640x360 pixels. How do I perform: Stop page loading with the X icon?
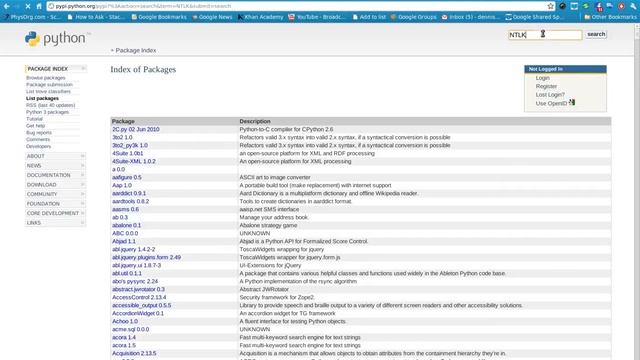point(28,6)
